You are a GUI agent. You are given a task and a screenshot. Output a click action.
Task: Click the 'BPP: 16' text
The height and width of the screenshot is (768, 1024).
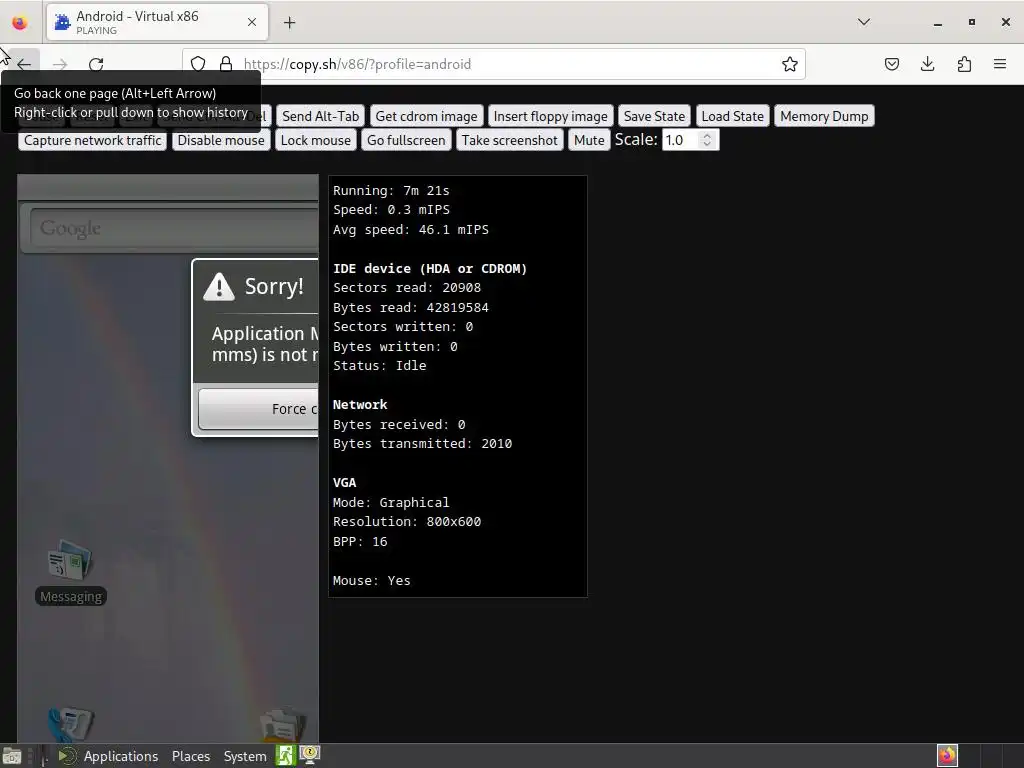360,541
